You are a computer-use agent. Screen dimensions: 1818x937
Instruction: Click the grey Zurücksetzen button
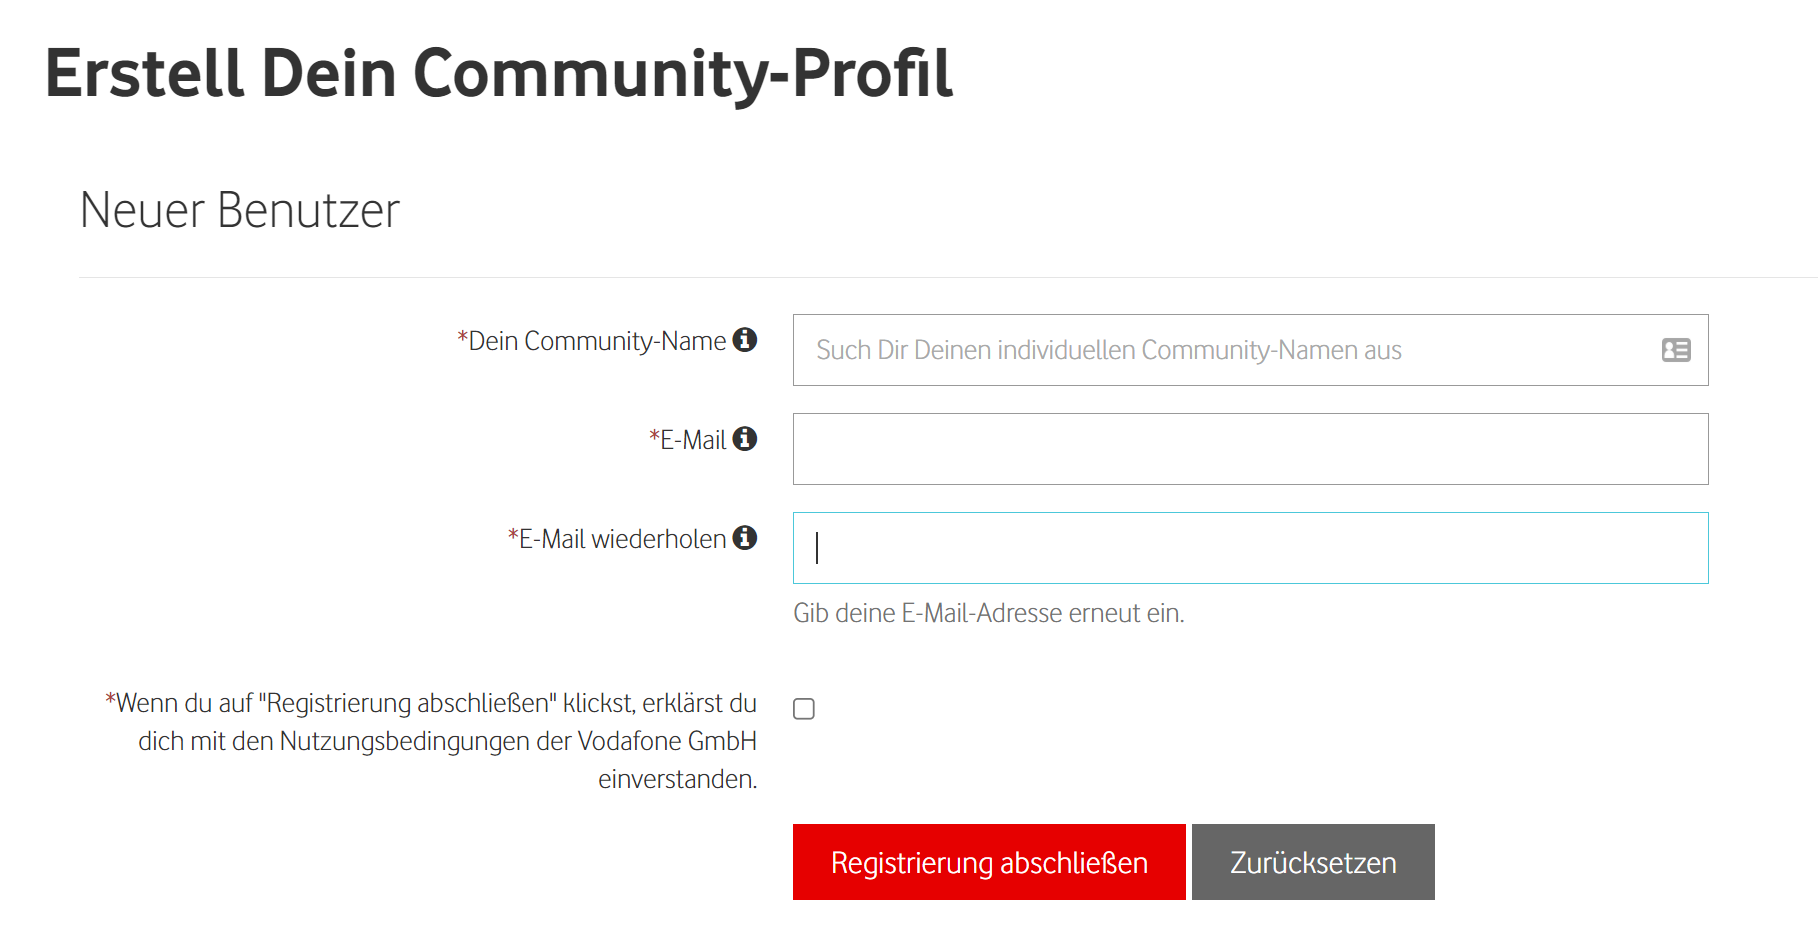coord(1312,862)
